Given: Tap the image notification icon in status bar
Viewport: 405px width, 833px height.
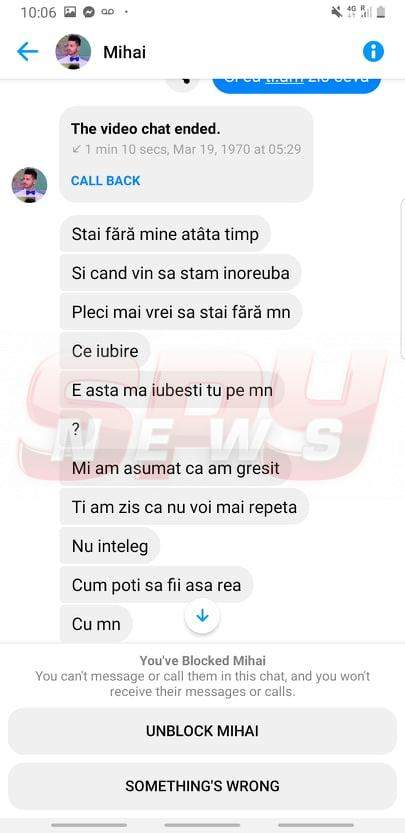Looking at the screenshot, I should (70, 12).
